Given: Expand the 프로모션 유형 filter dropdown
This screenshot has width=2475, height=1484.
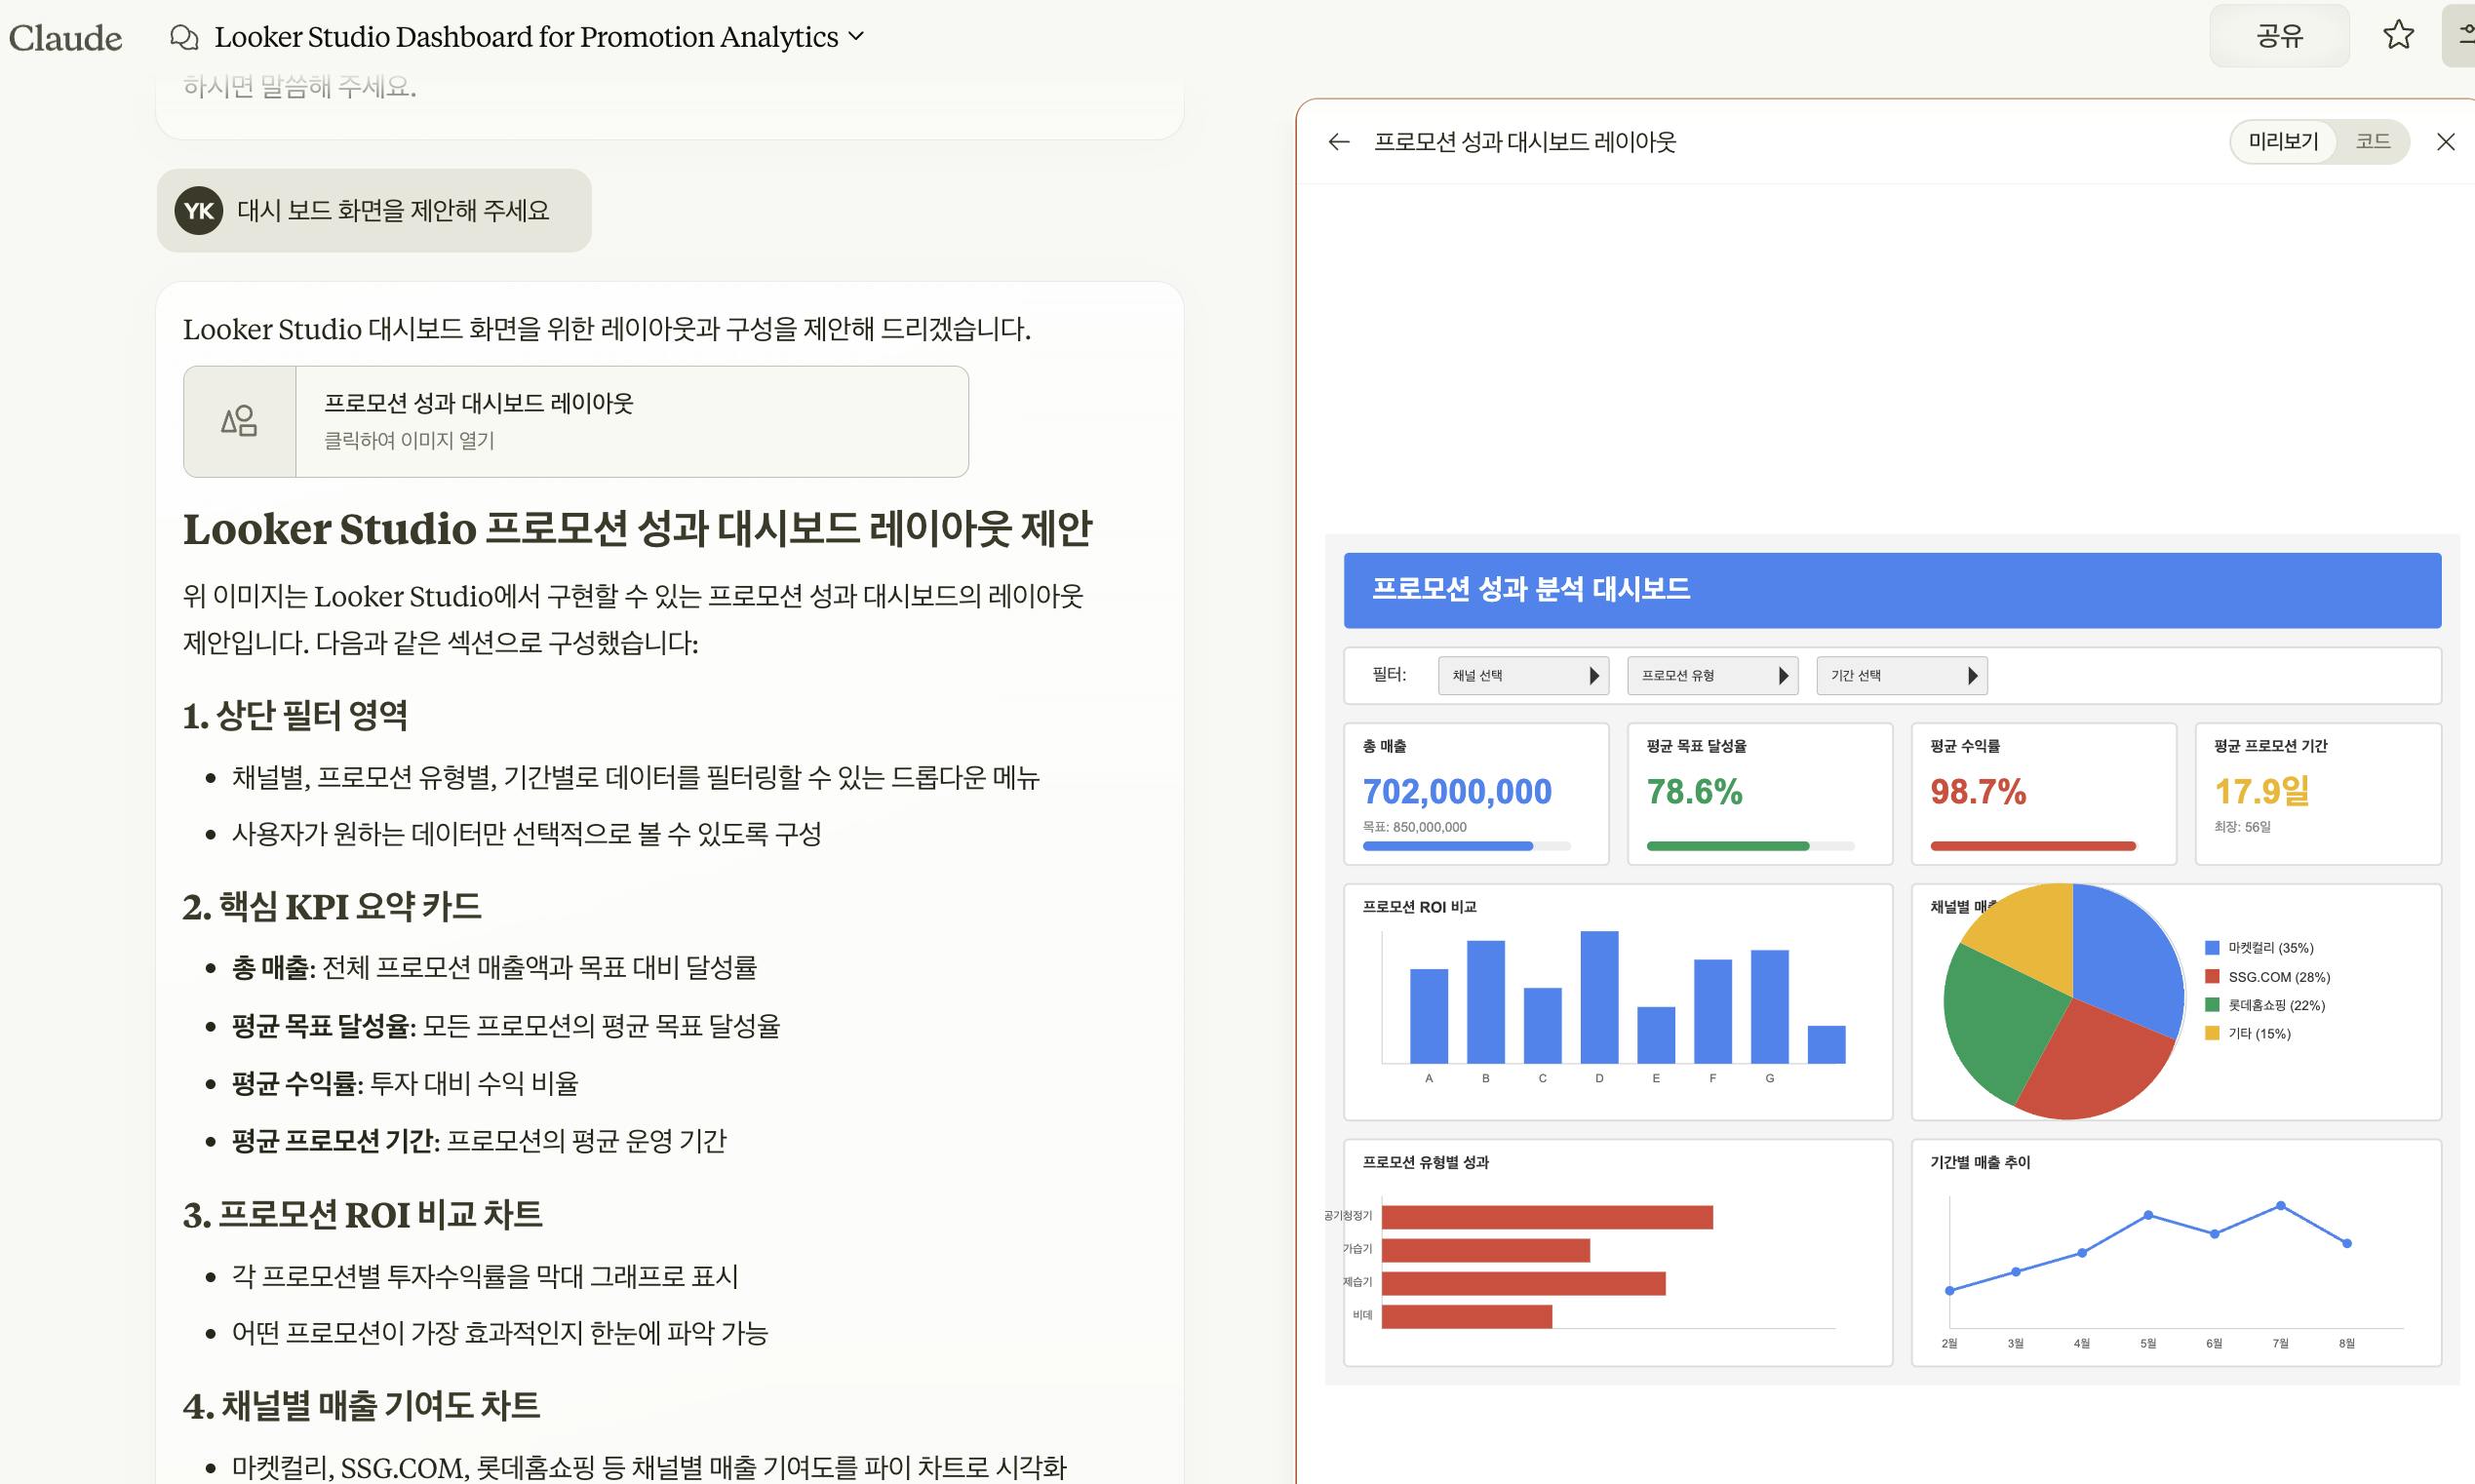Looking at the screenshot, I should (1712, 676).
